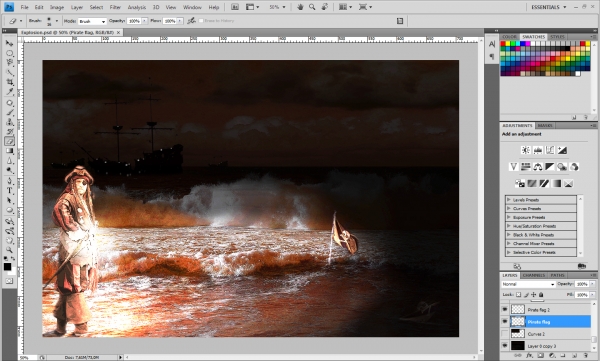Switch to the Masks tab
Viewport: 600px width, 361px height.
coord(545,126)
